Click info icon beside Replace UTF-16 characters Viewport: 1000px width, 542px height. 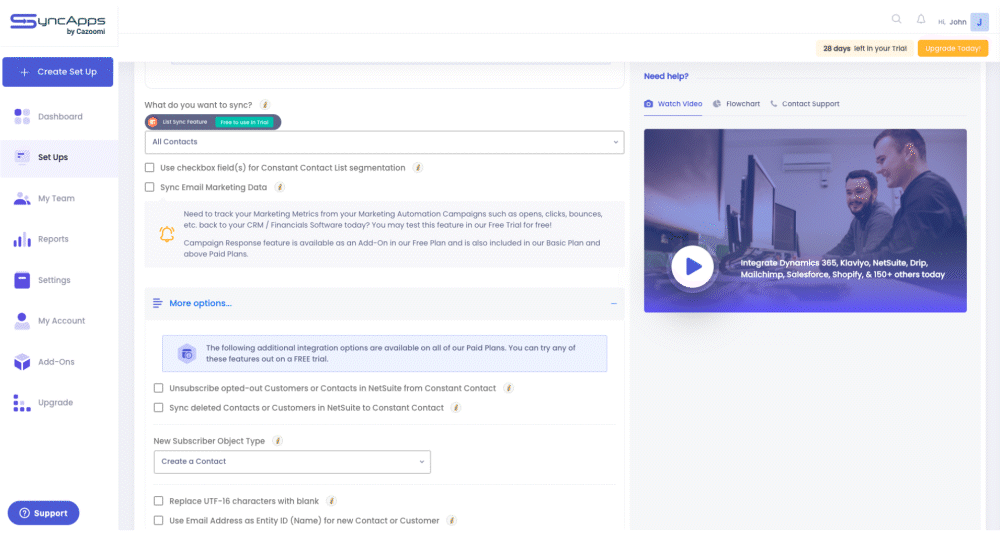click(331, 501)
